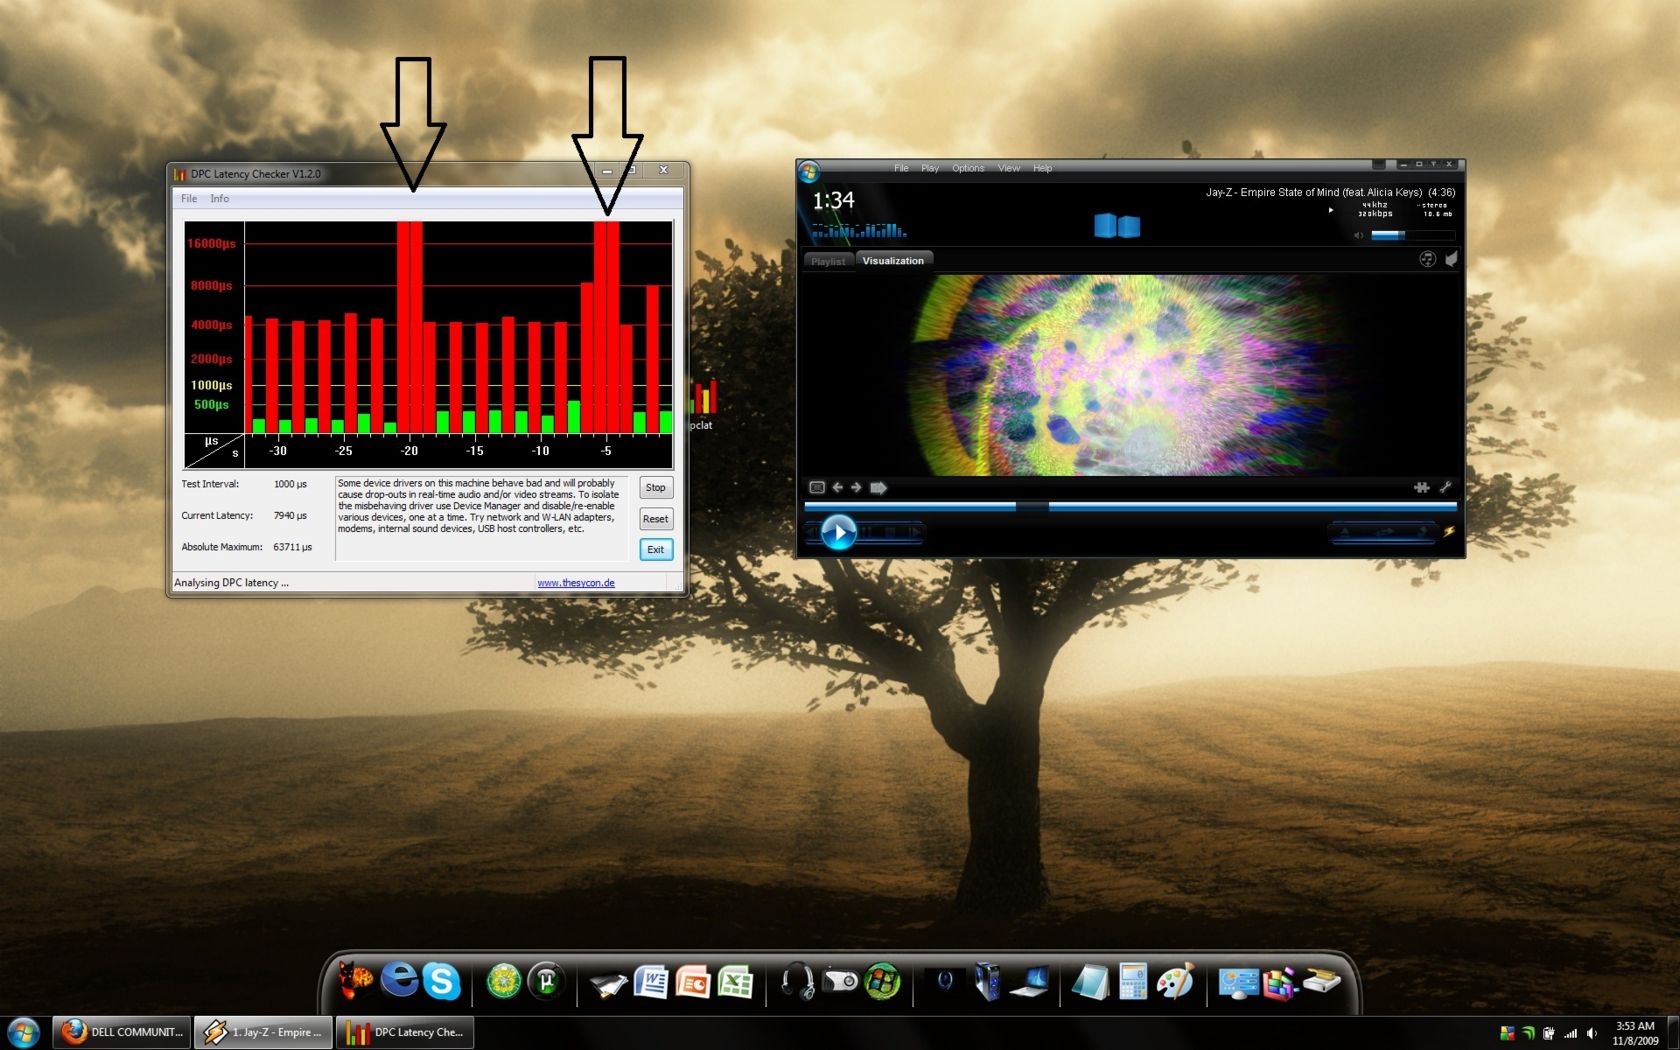Open the Info menu in DPC Latency Checker
The width and height of the screenshot is (1680, 1050).
tap(220, 199)
